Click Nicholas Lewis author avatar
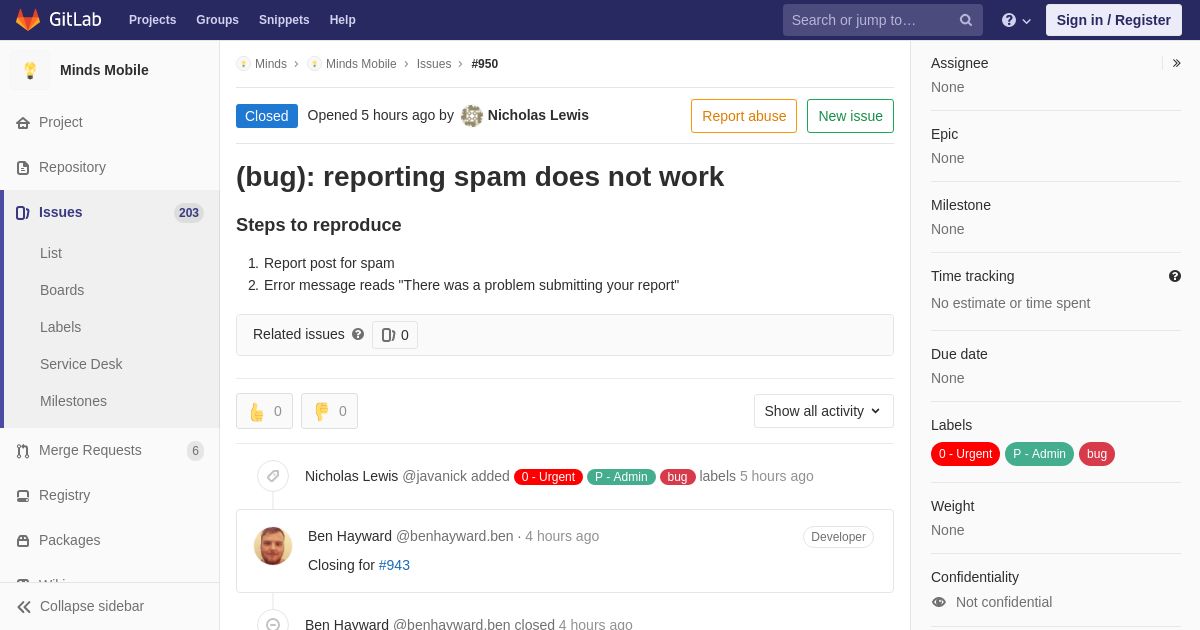 472,116
